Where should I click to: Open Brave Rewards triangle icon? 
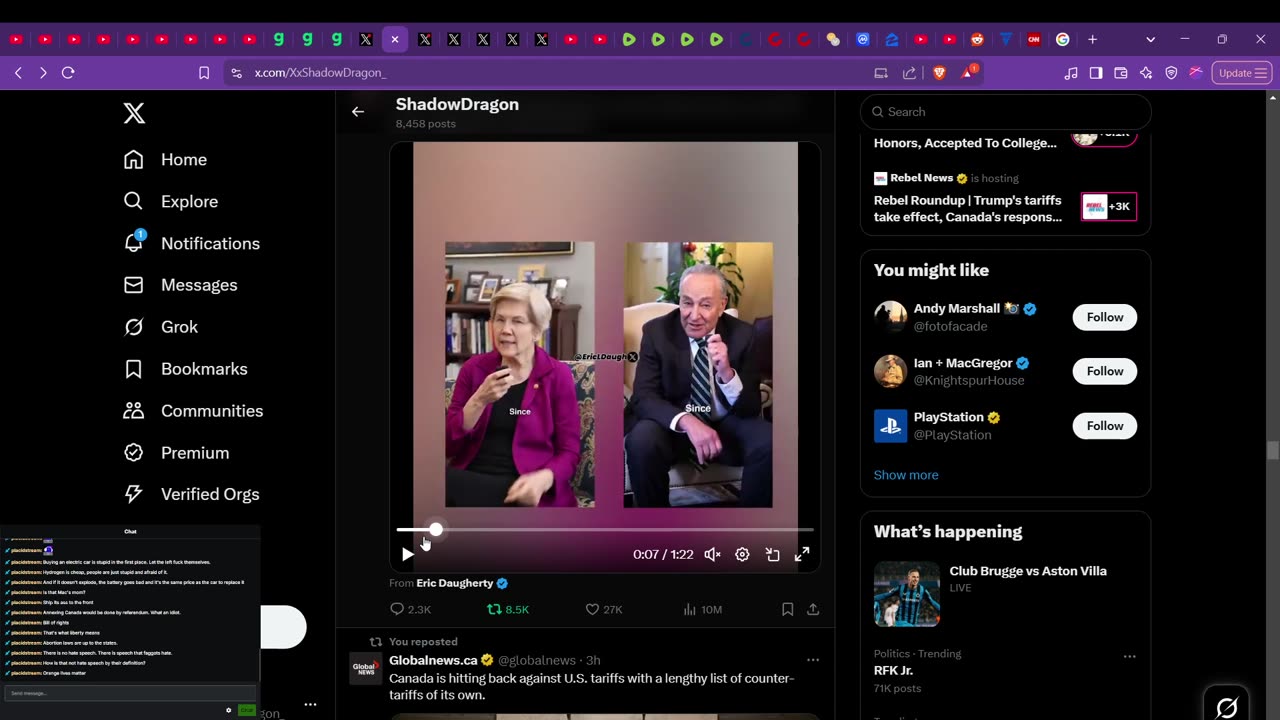click(968, 73)
